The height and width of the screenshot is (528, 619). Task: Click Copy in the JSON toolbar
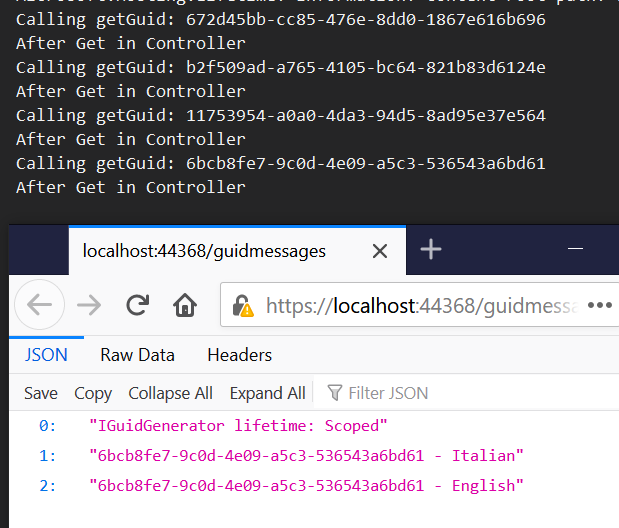click(x=93, y=393)
